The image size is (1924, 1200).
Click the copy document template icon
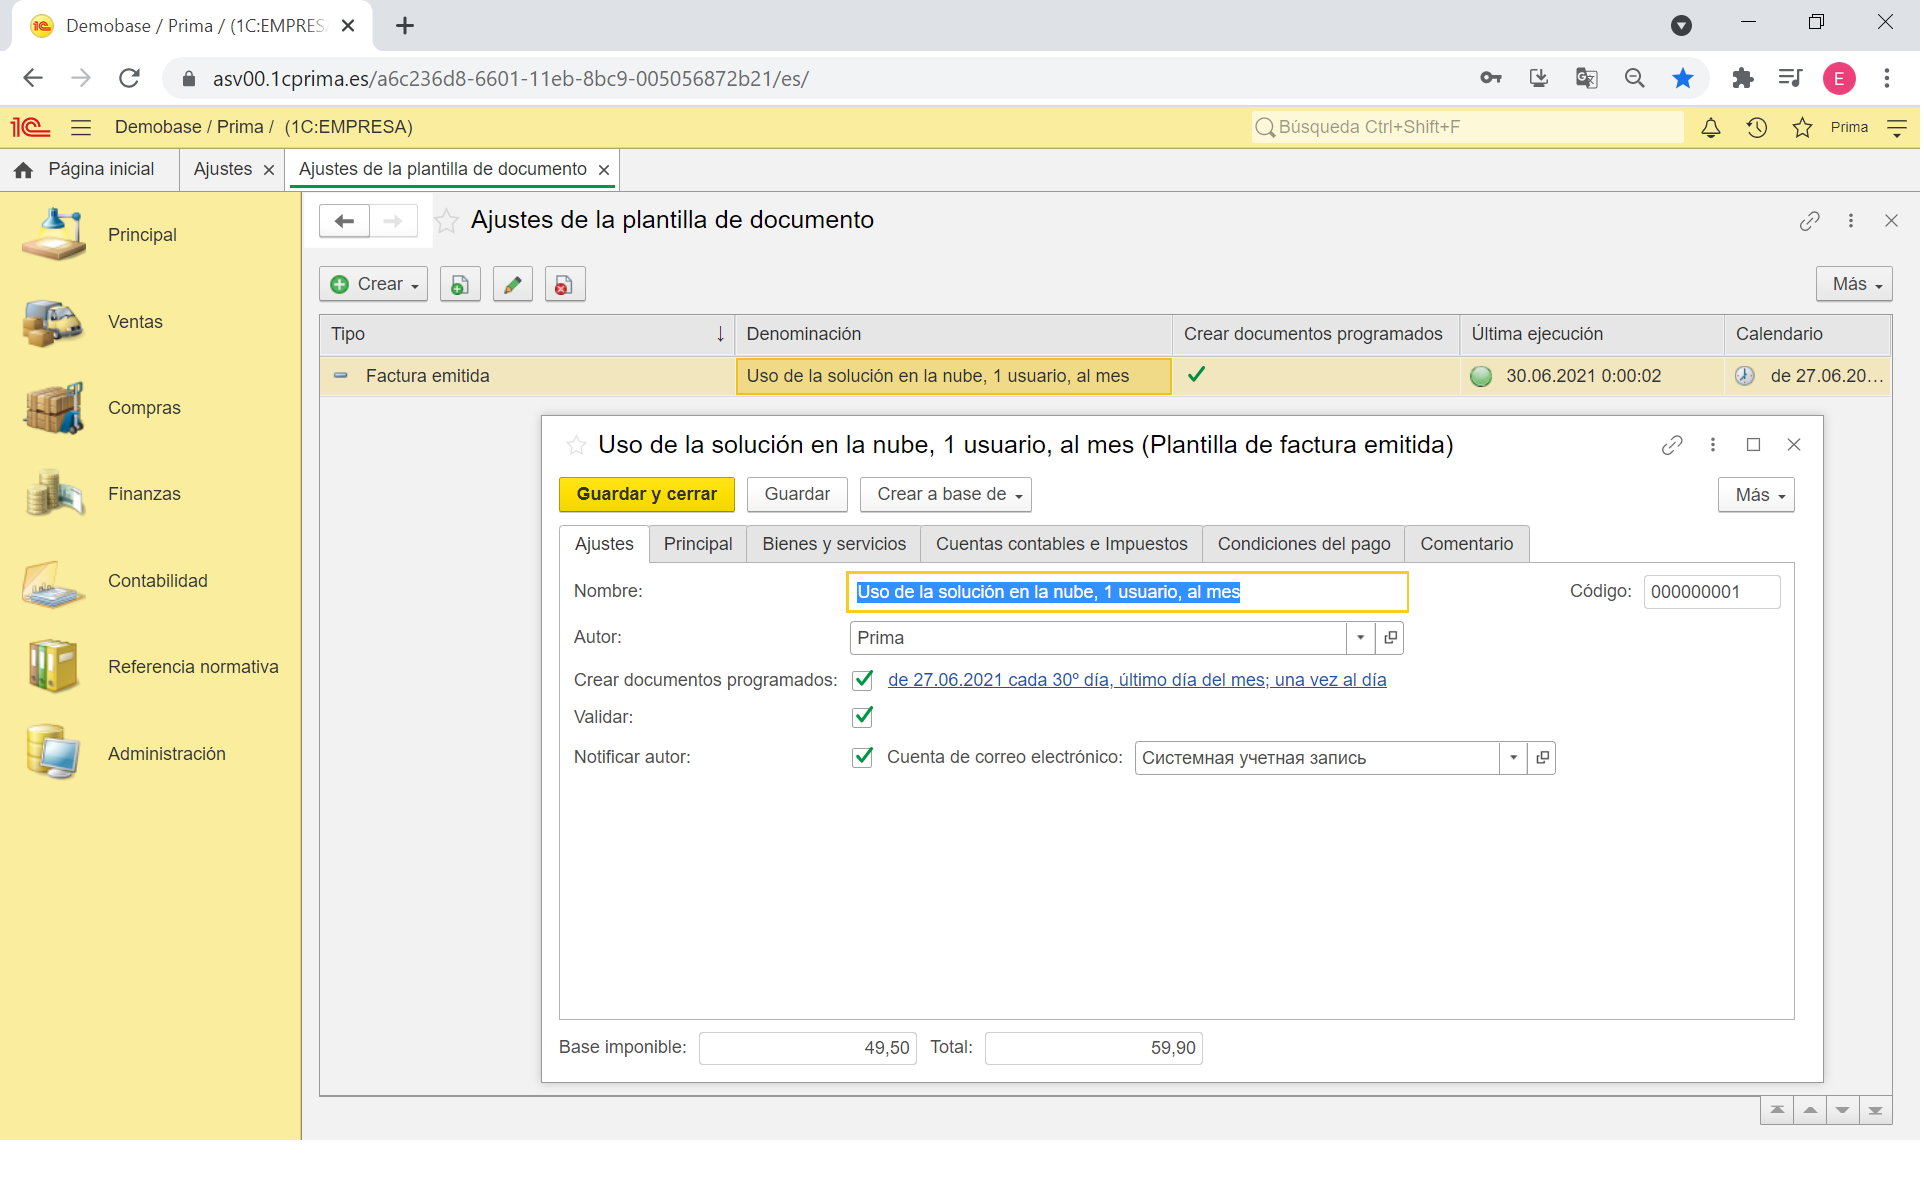click(460, 285)
